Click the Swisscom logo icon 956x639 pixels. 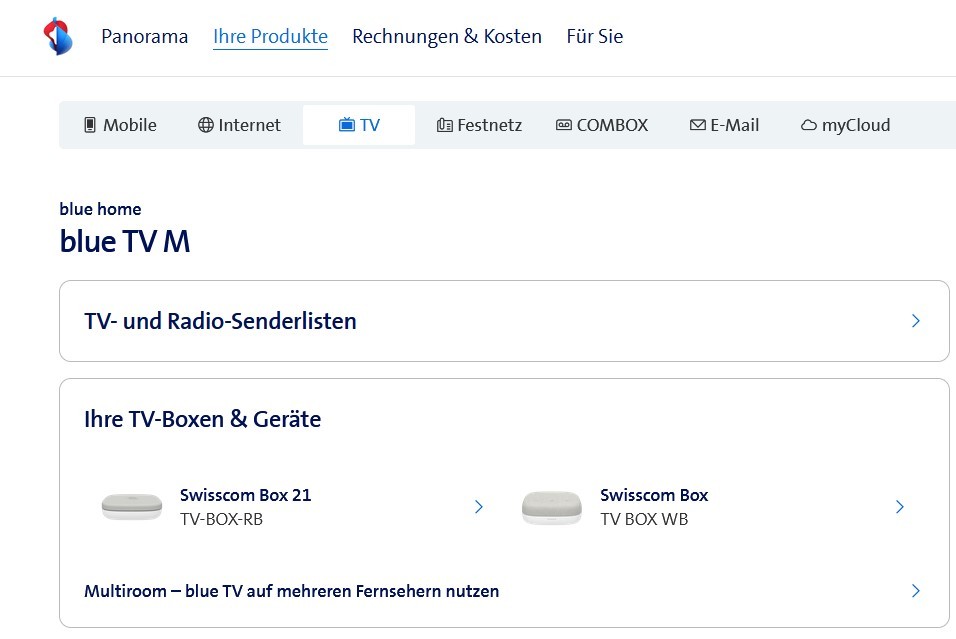click(x=58, y=37)
